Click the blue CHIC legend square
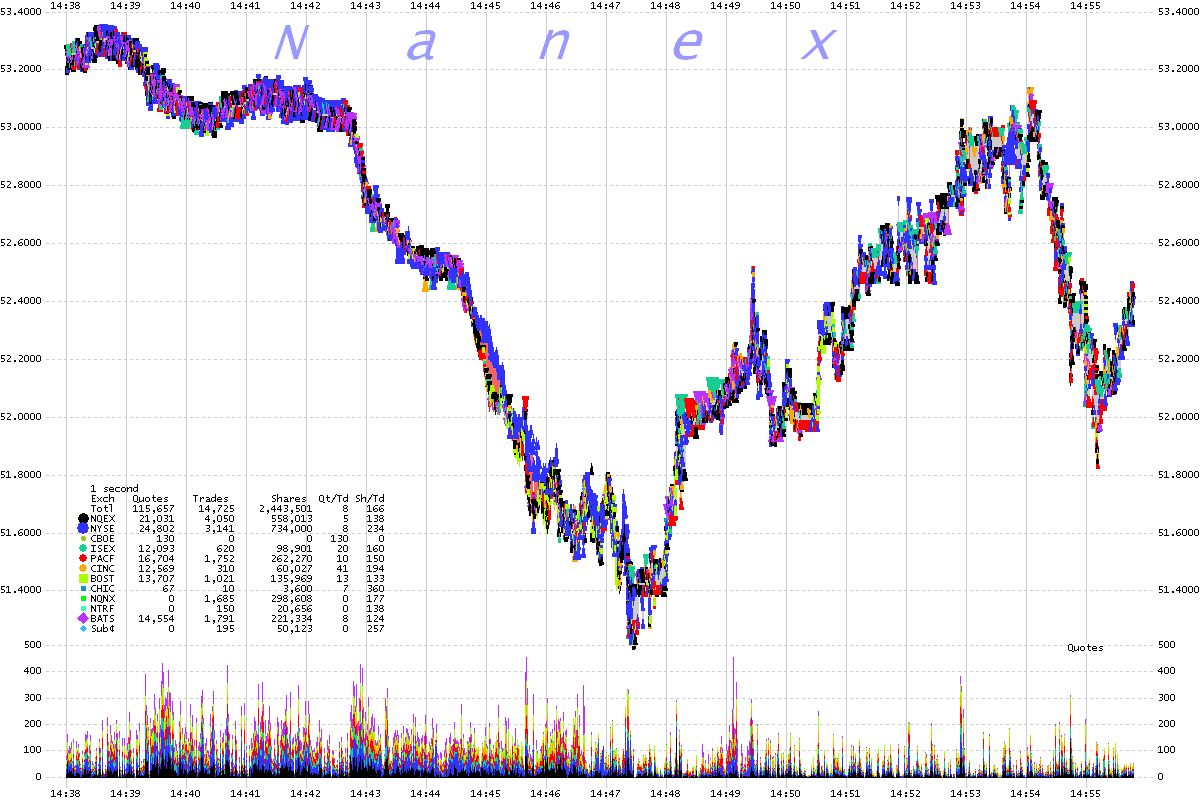This screenshot has height=800, width=1200. [x=82, y=588]
